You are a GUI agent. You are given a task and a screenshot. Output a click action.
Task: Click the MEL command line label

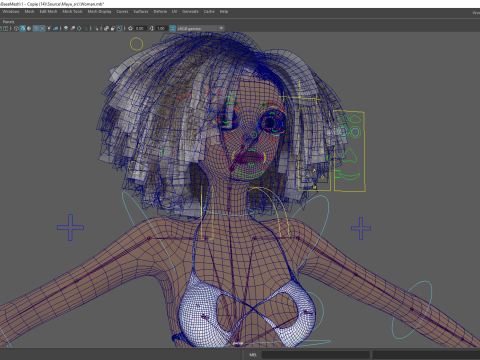pos(253,355)
